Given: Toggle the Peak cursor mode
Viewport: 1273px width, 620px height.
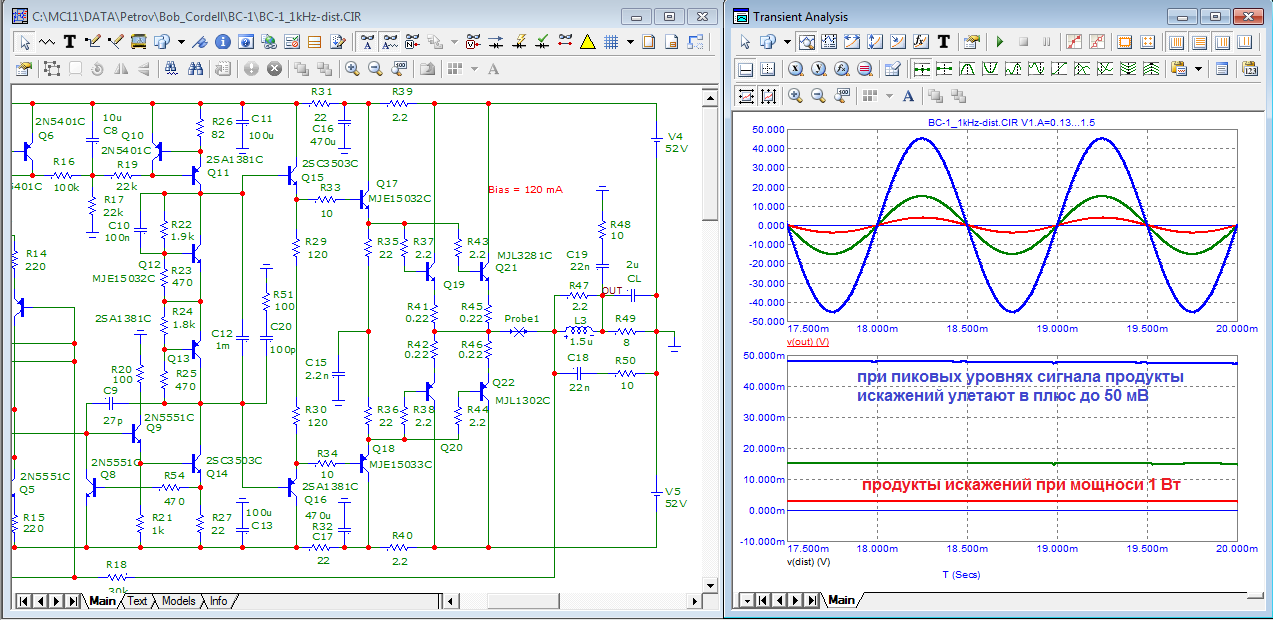Looking at the screenshot, I should click(968, 69).
